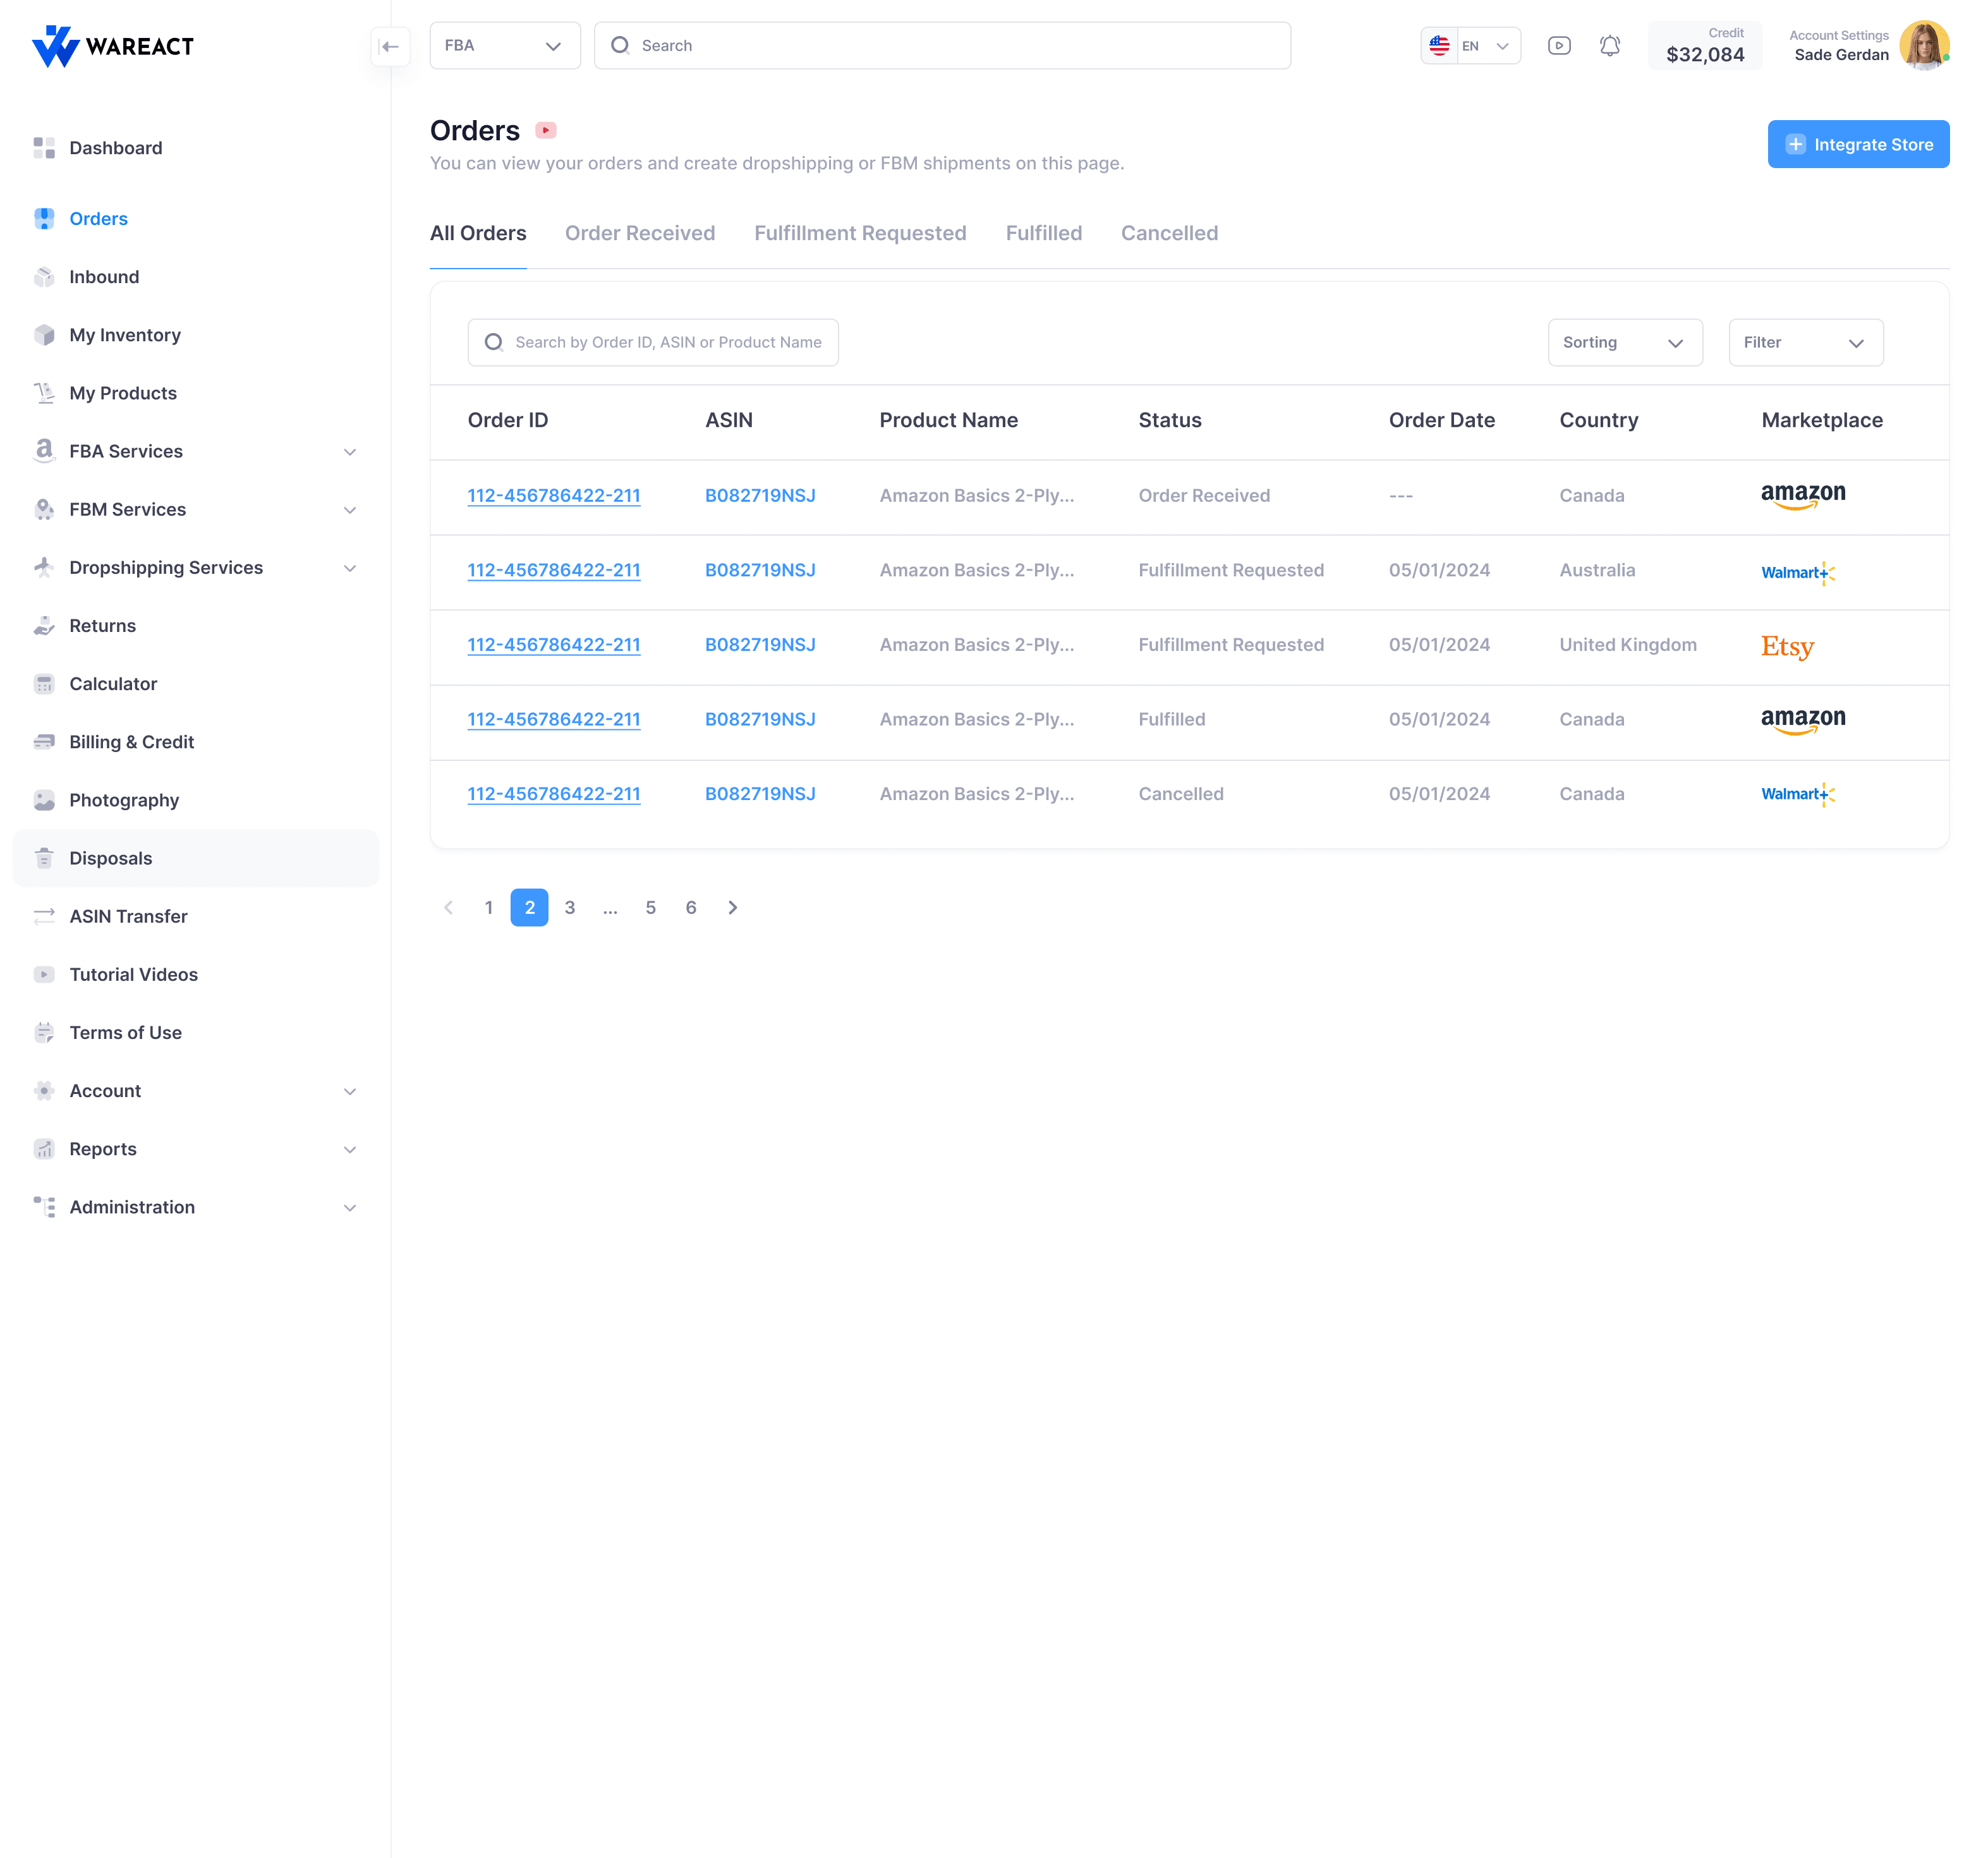Open ASIN Transfer in sidebar
This screenshot has width=1988, height=1858.
128,916
